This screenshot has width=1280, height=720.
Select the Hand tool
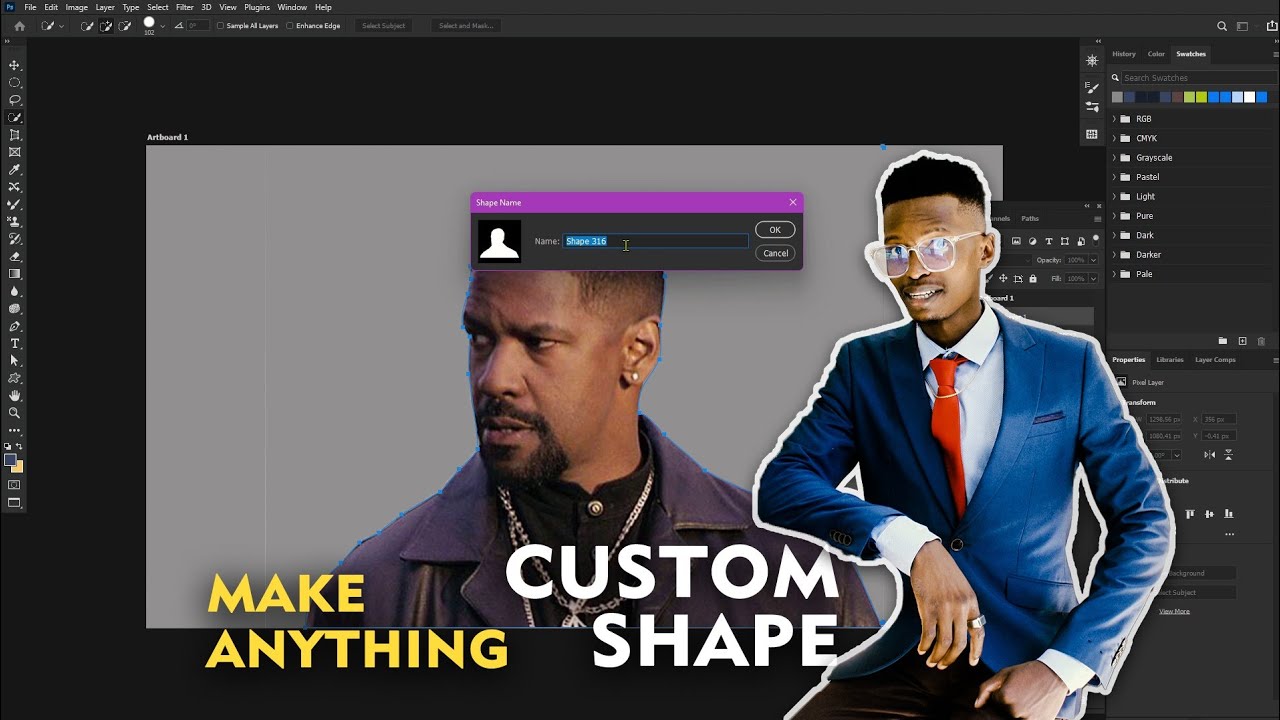[x=14, y=396]
